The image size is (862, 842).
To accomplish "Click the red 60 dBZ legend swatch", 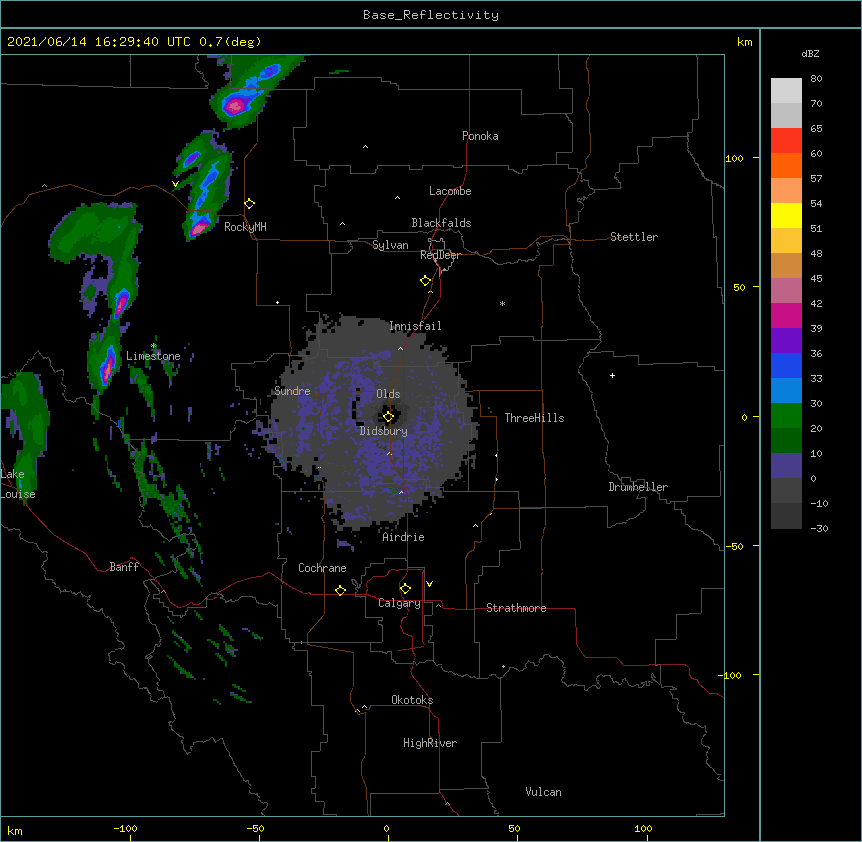I will click(786, 140).
